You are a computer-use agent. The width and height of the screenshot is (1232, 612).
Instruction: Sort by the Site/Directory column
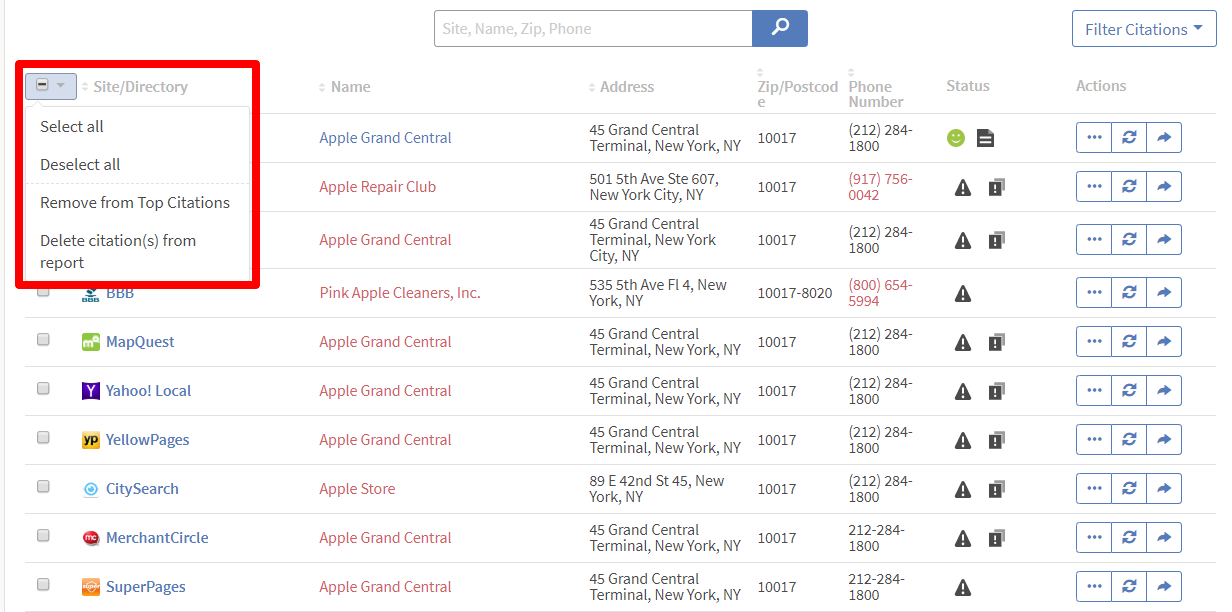click(x=140, y=87)
